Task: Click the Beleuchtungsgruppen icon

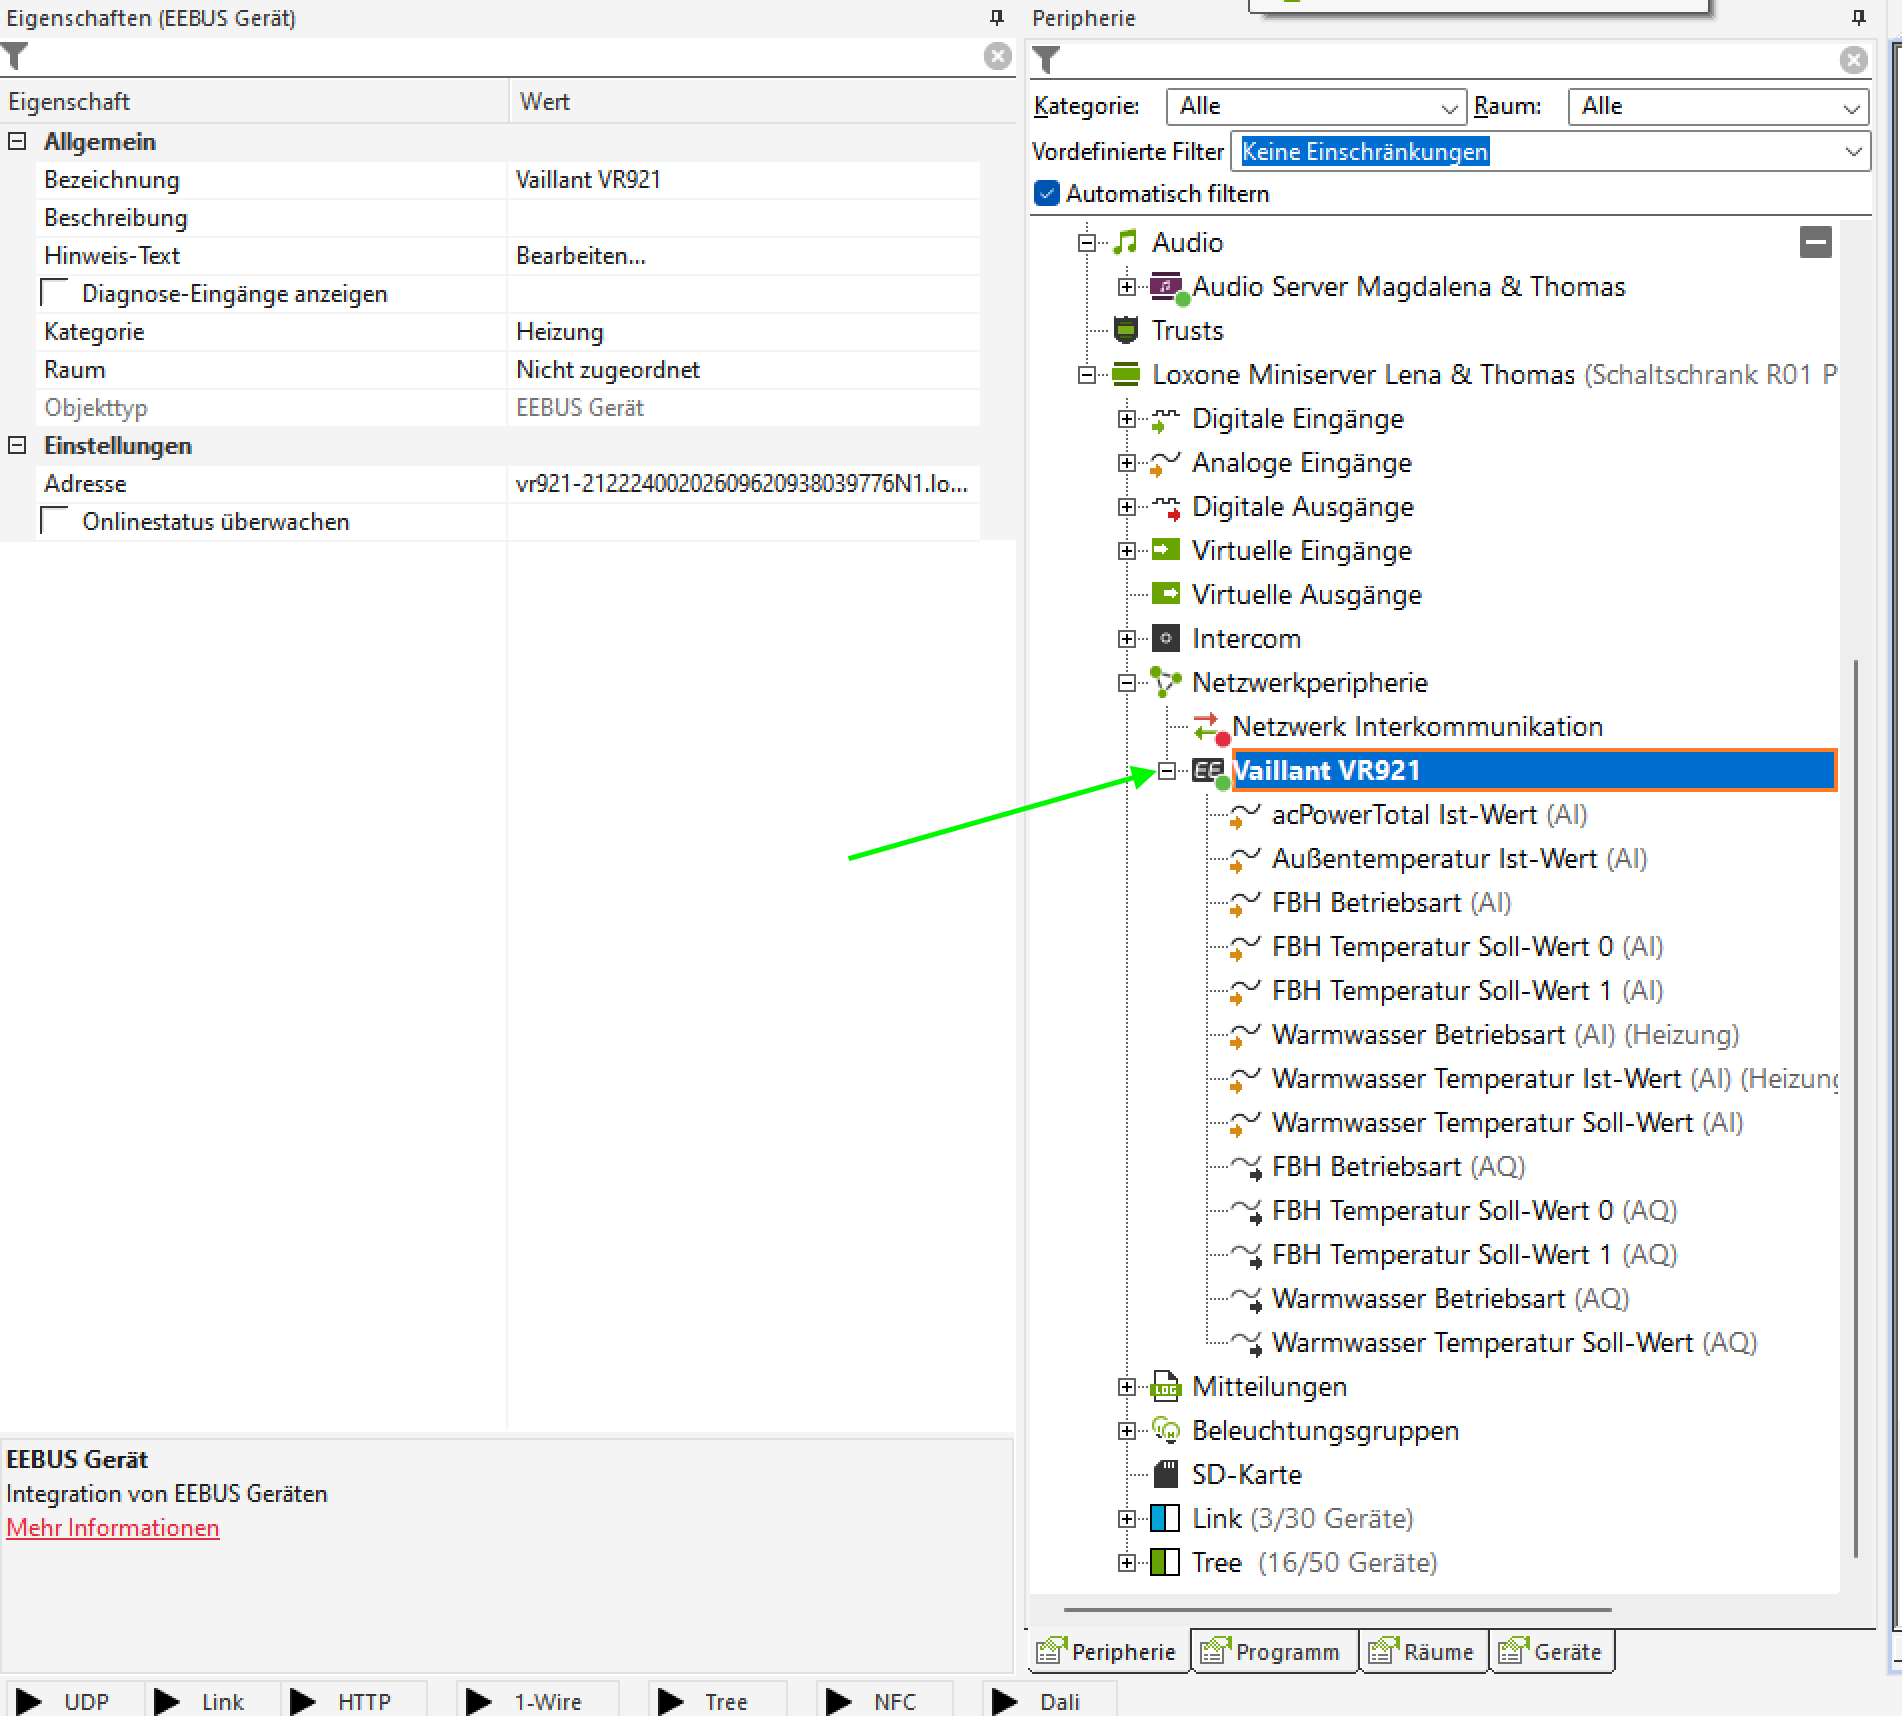Action: [x=1166, y=1430]
